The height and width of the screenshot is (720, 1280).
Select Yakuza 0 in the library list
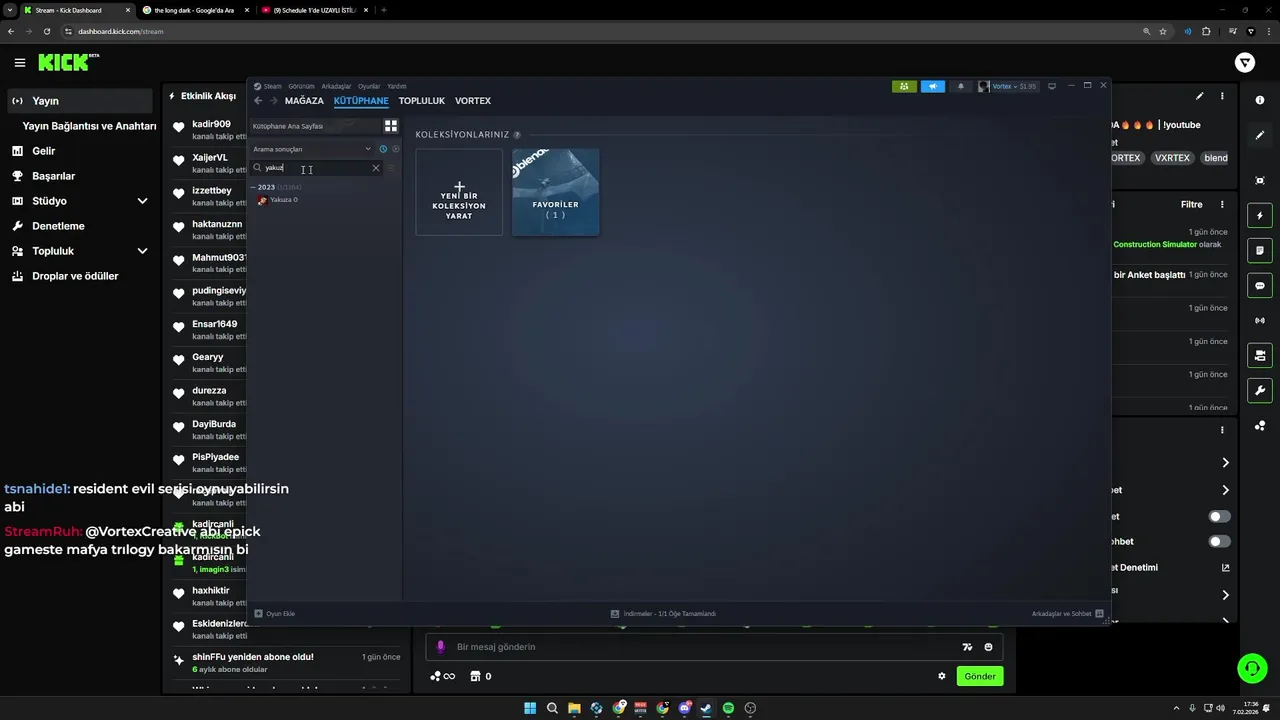tap(283, 200)
